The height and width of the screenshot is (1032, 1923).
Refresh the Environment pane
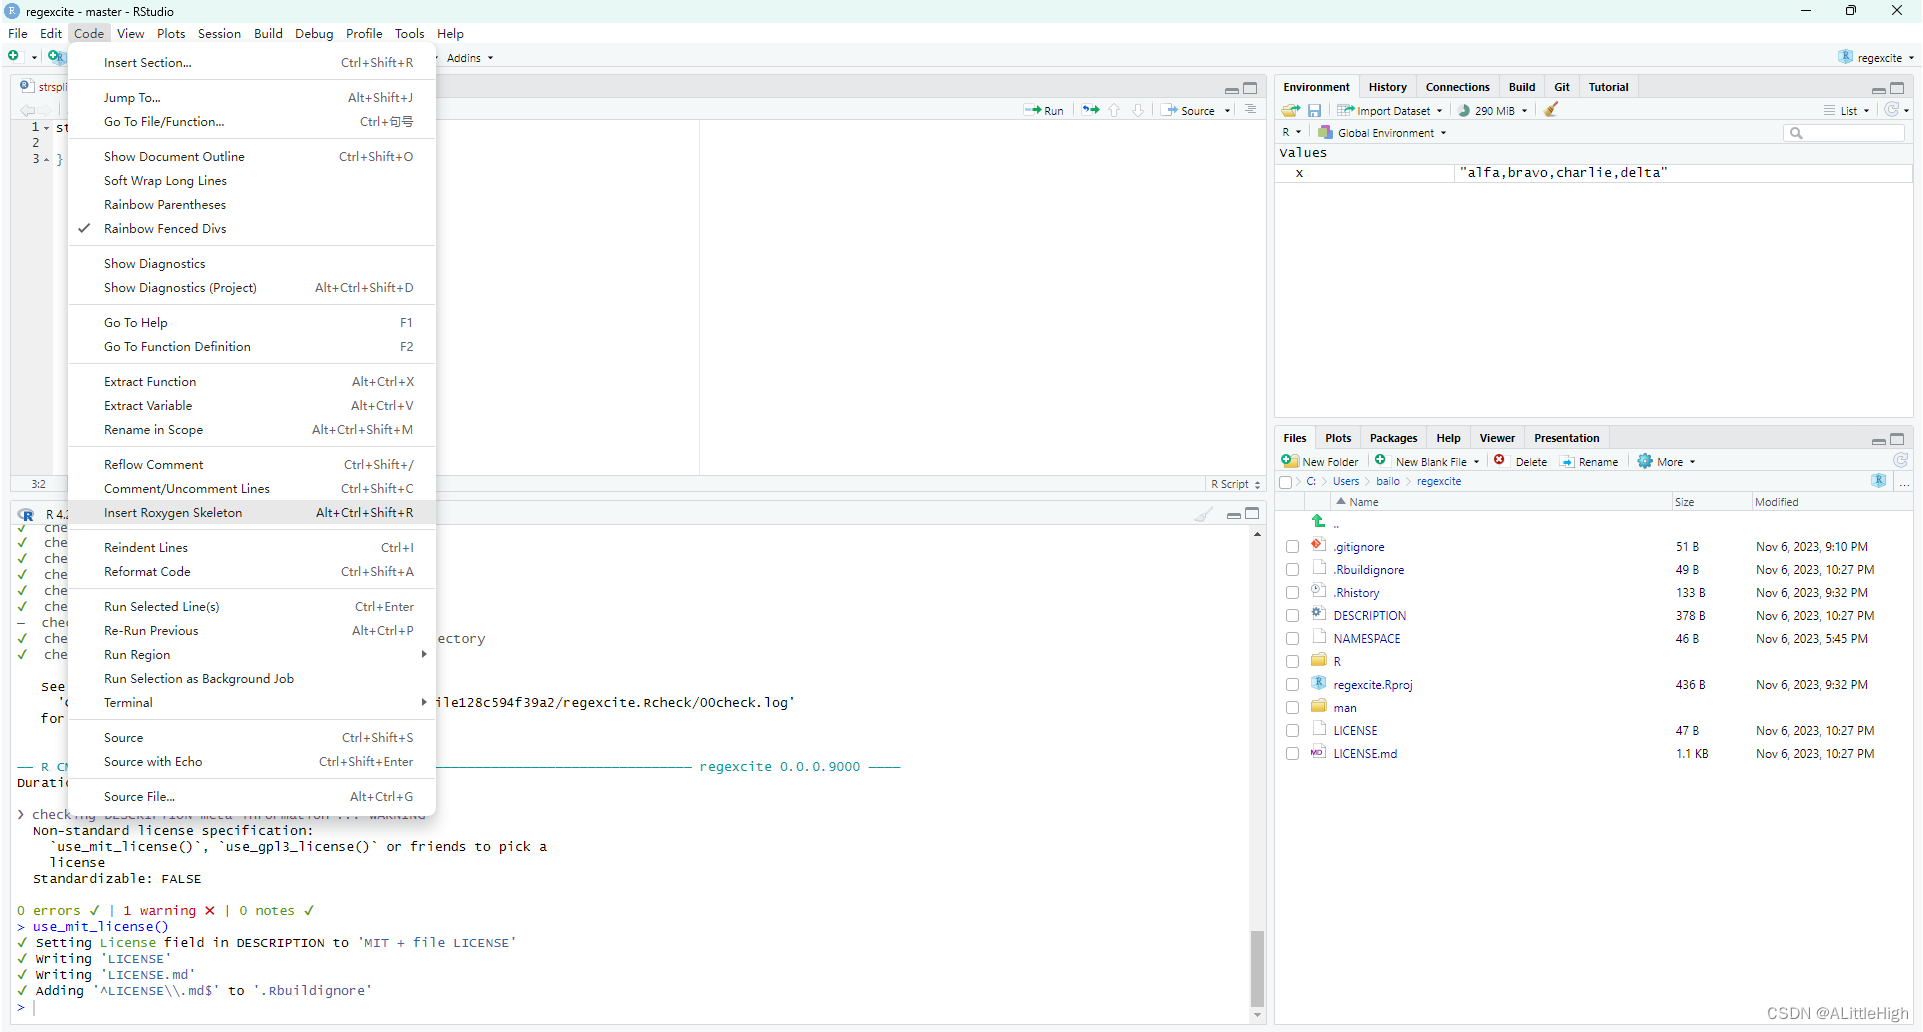1892,110
